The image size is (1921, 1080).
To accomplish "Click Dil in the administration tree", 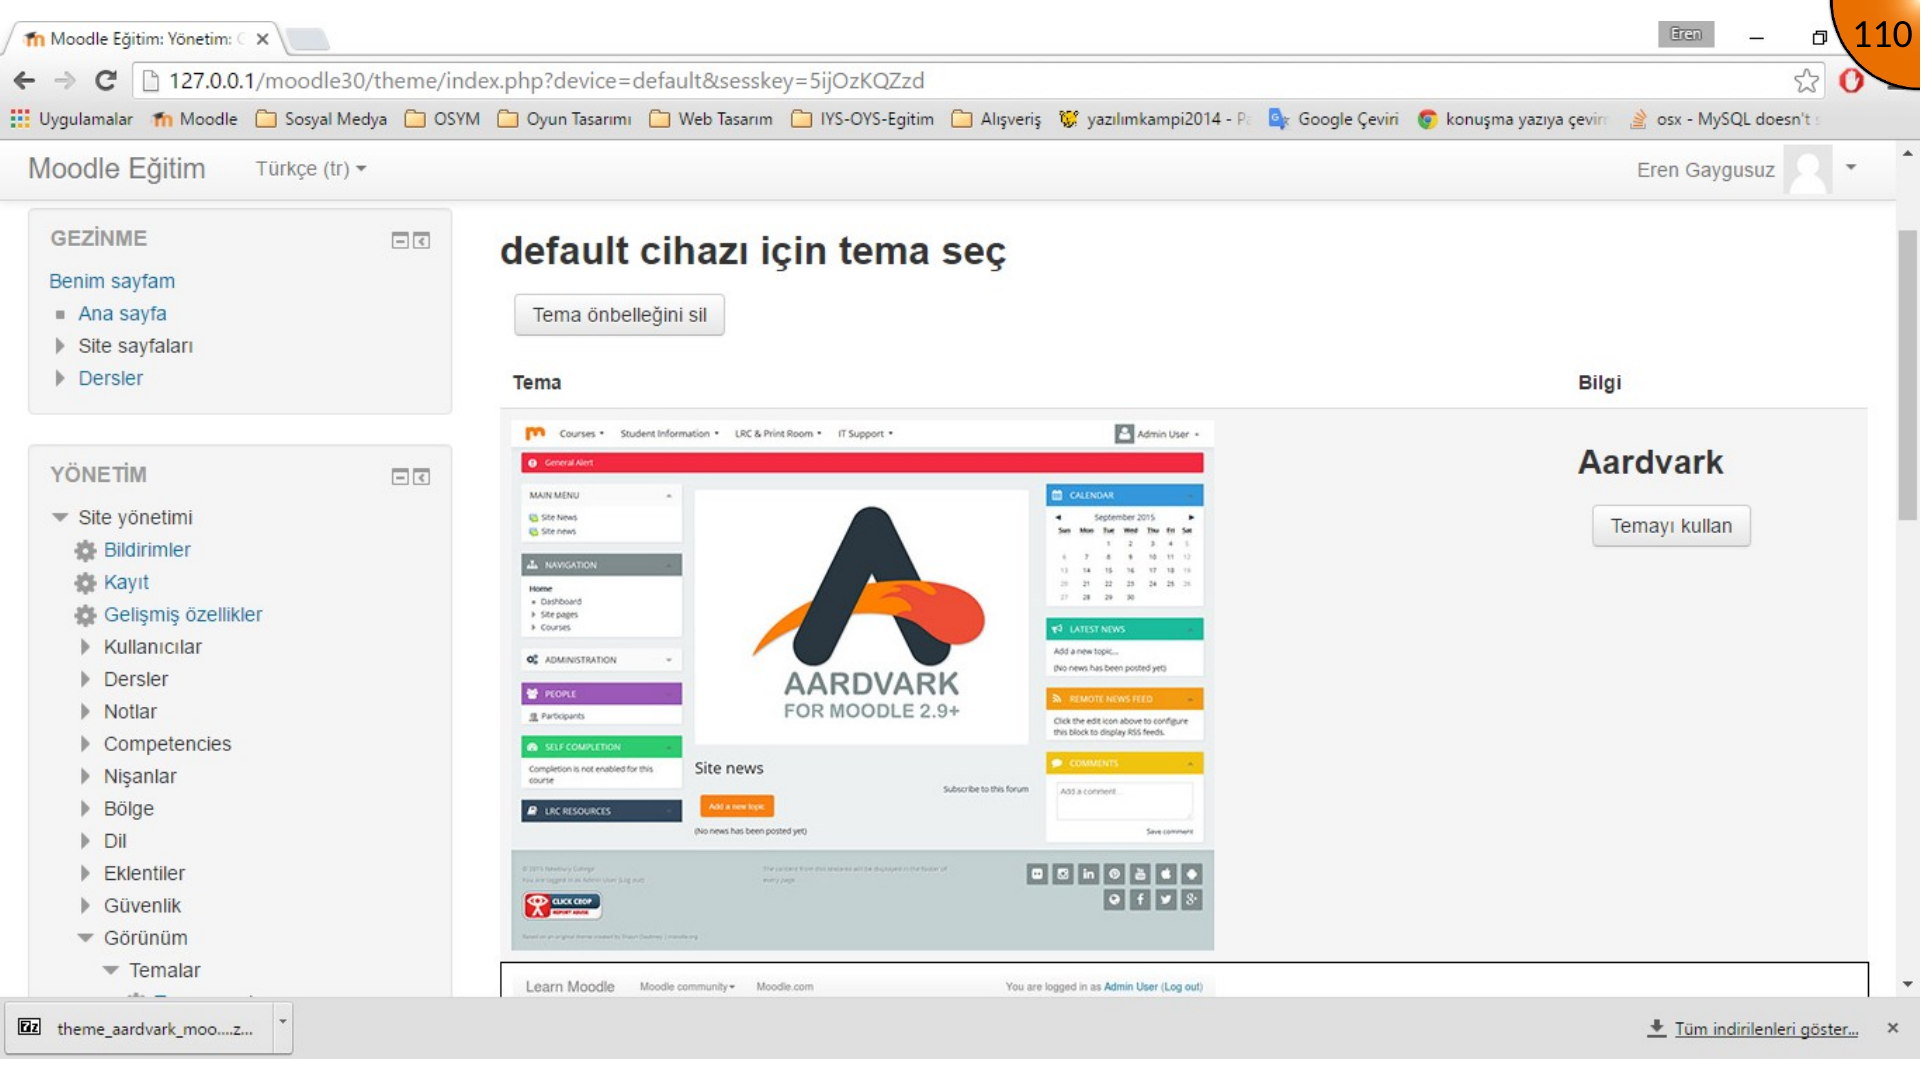I will [115, 842].
